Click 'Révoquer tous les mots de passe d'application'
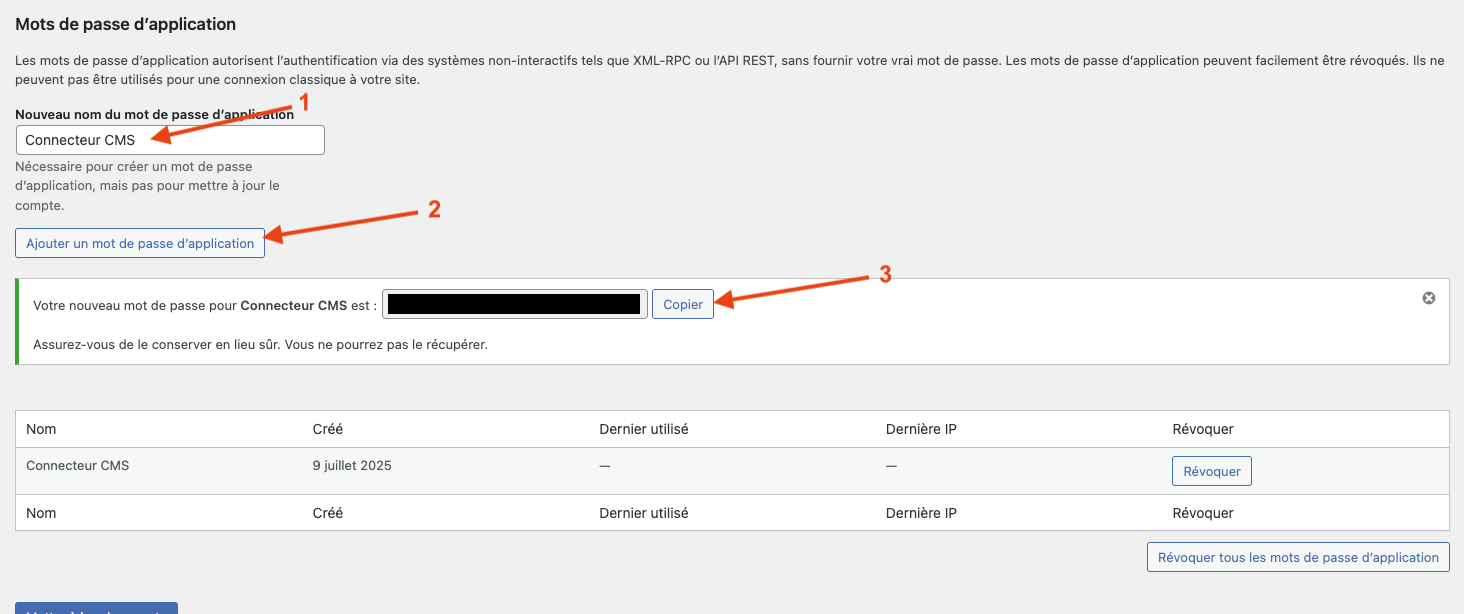Viewport: 1464px width, 614px height. pyautogui.click(x=1297, y=557)
